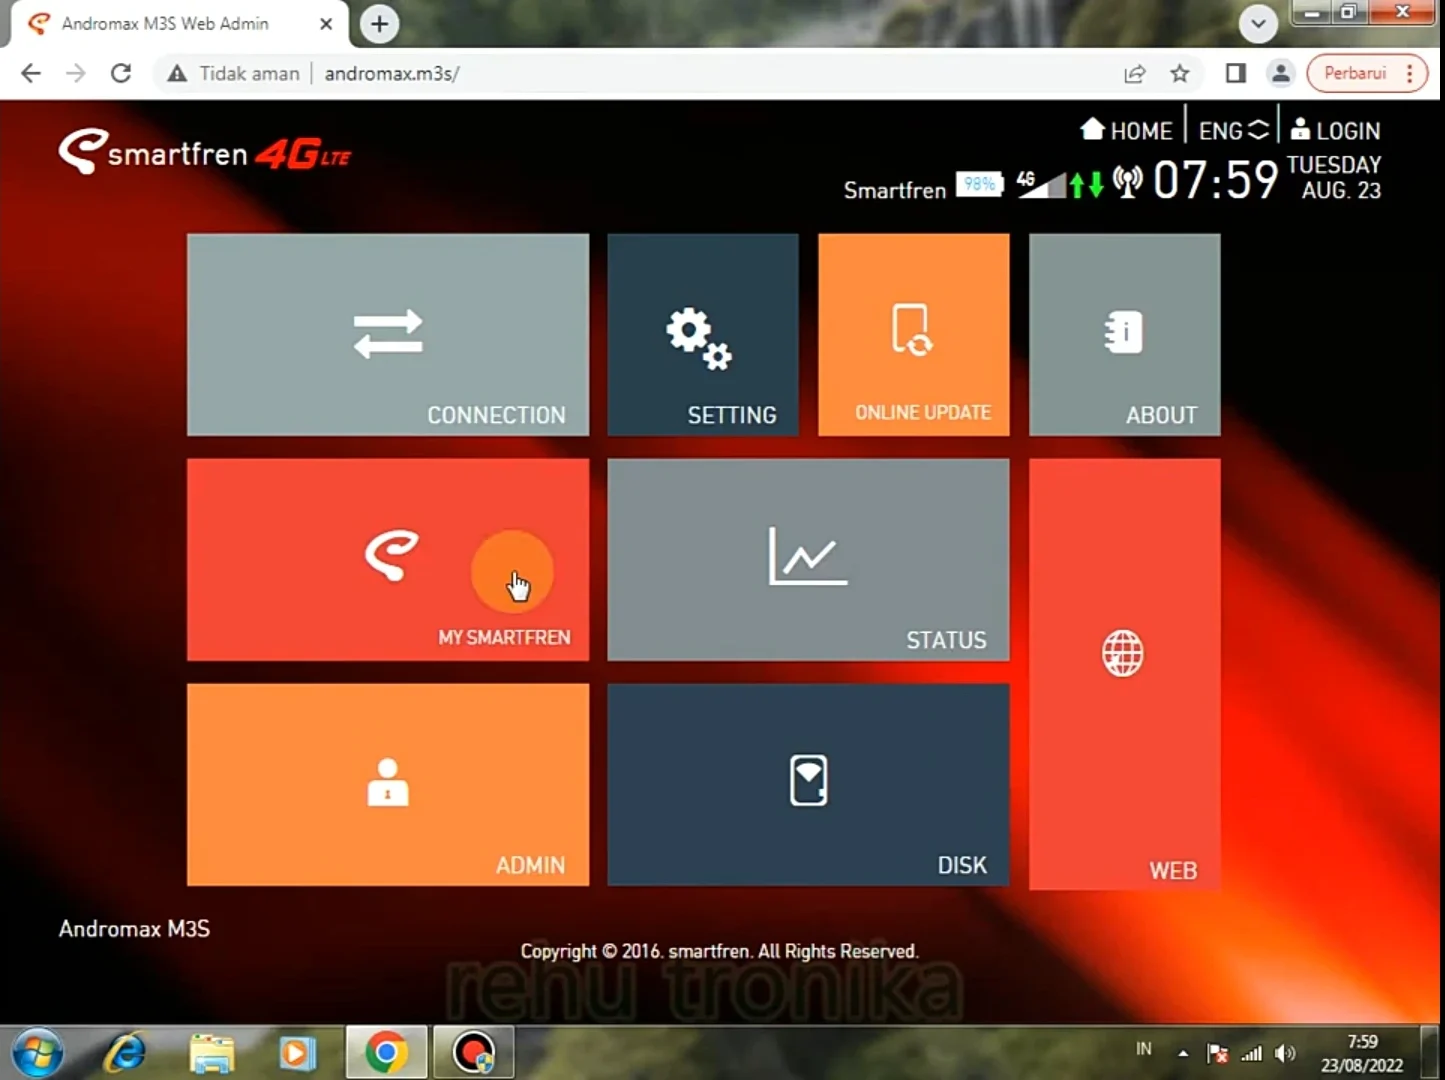Click the share page icon

[1135, 73]
